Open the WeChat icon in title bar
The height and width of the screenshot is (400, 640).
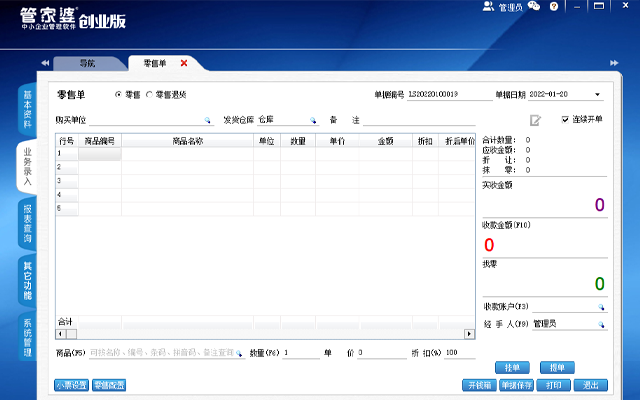[x=535, y=7]
